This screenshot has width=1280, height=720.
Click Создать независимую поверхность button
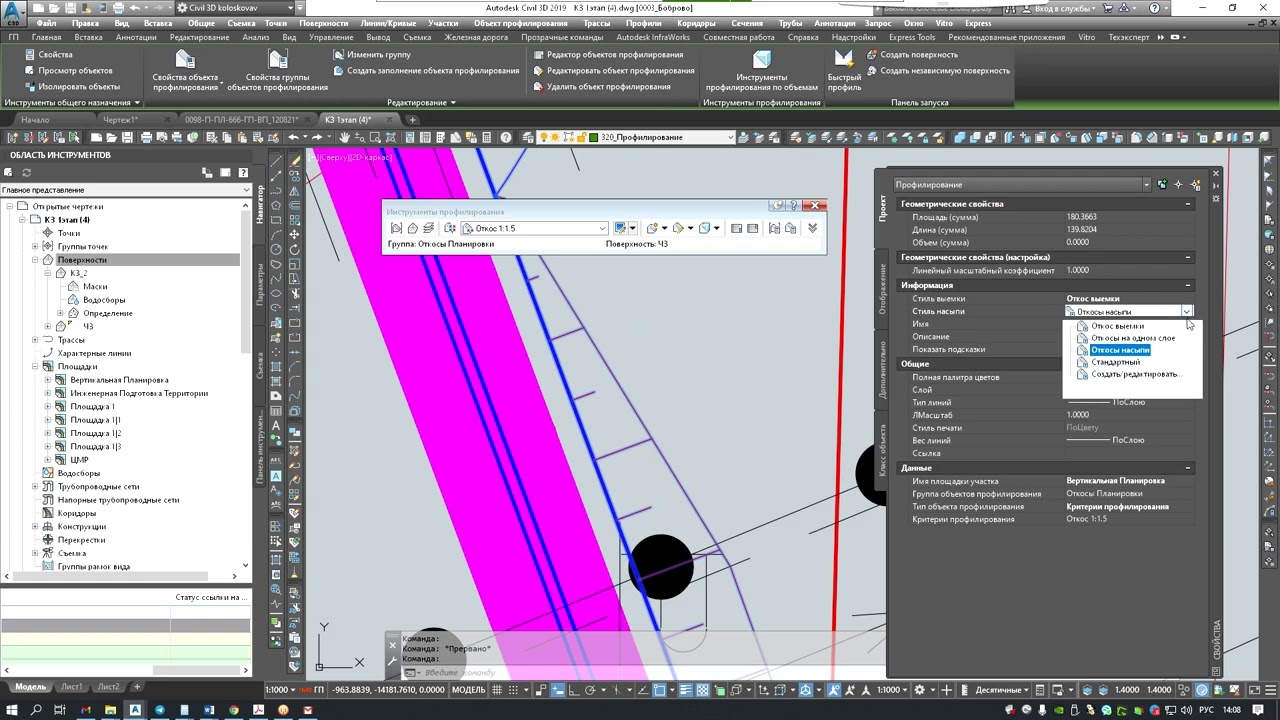tap(938, 71)
